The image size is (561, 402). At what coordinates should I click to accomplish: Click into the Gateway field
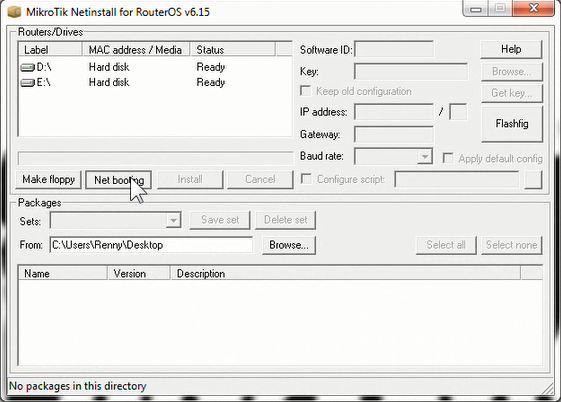394,134
